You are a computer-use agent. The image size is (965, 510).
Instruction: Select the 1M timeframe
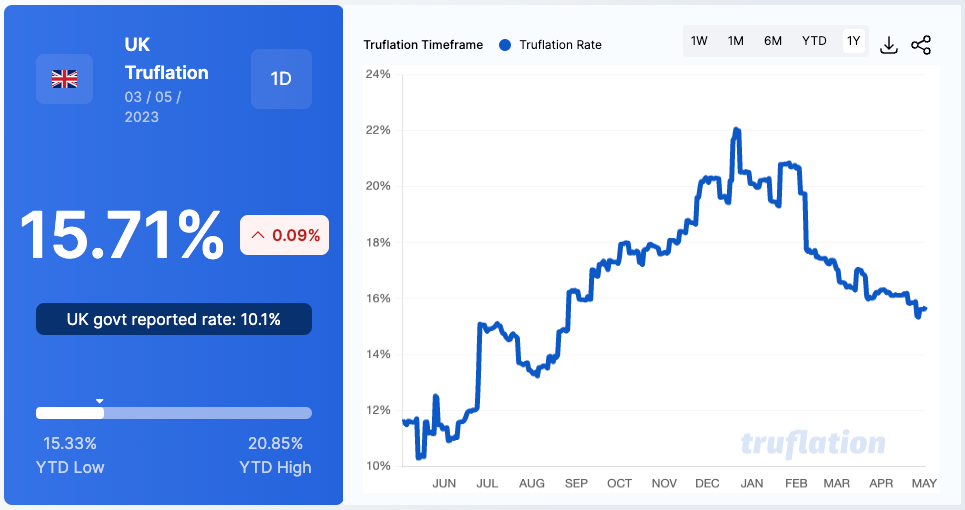[x=735, y=41]
